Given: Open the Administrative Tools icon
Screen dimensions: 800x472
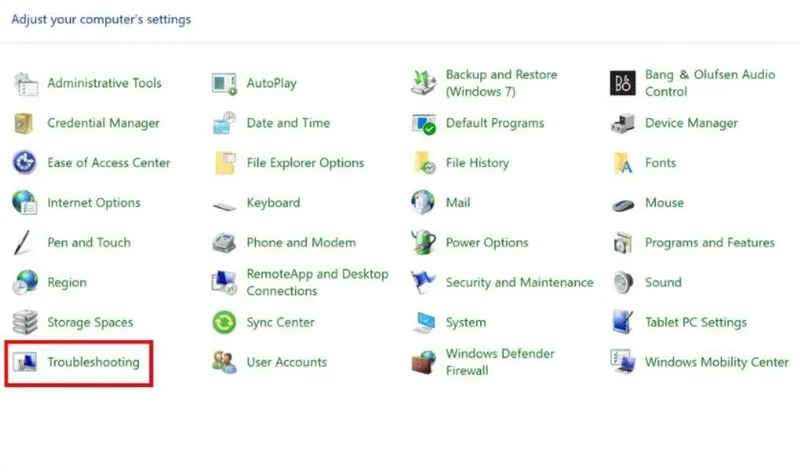Looking at the screenshot, I should 26,84.
